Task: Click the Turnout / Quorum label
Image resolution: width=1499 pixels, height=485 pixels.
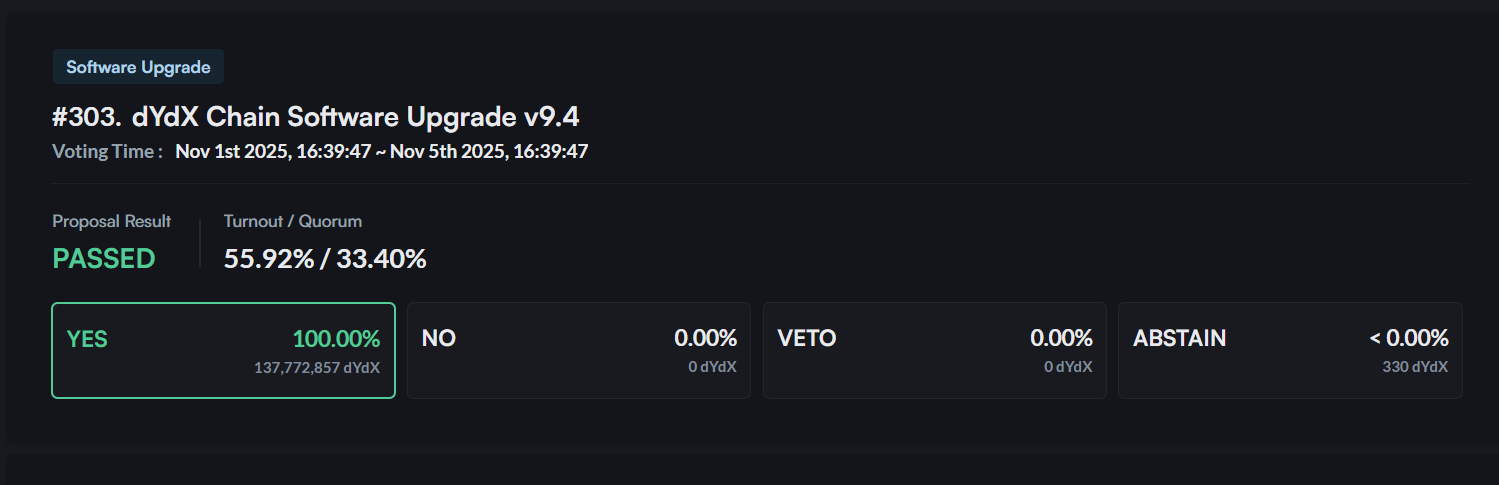Action: point(293,221)
